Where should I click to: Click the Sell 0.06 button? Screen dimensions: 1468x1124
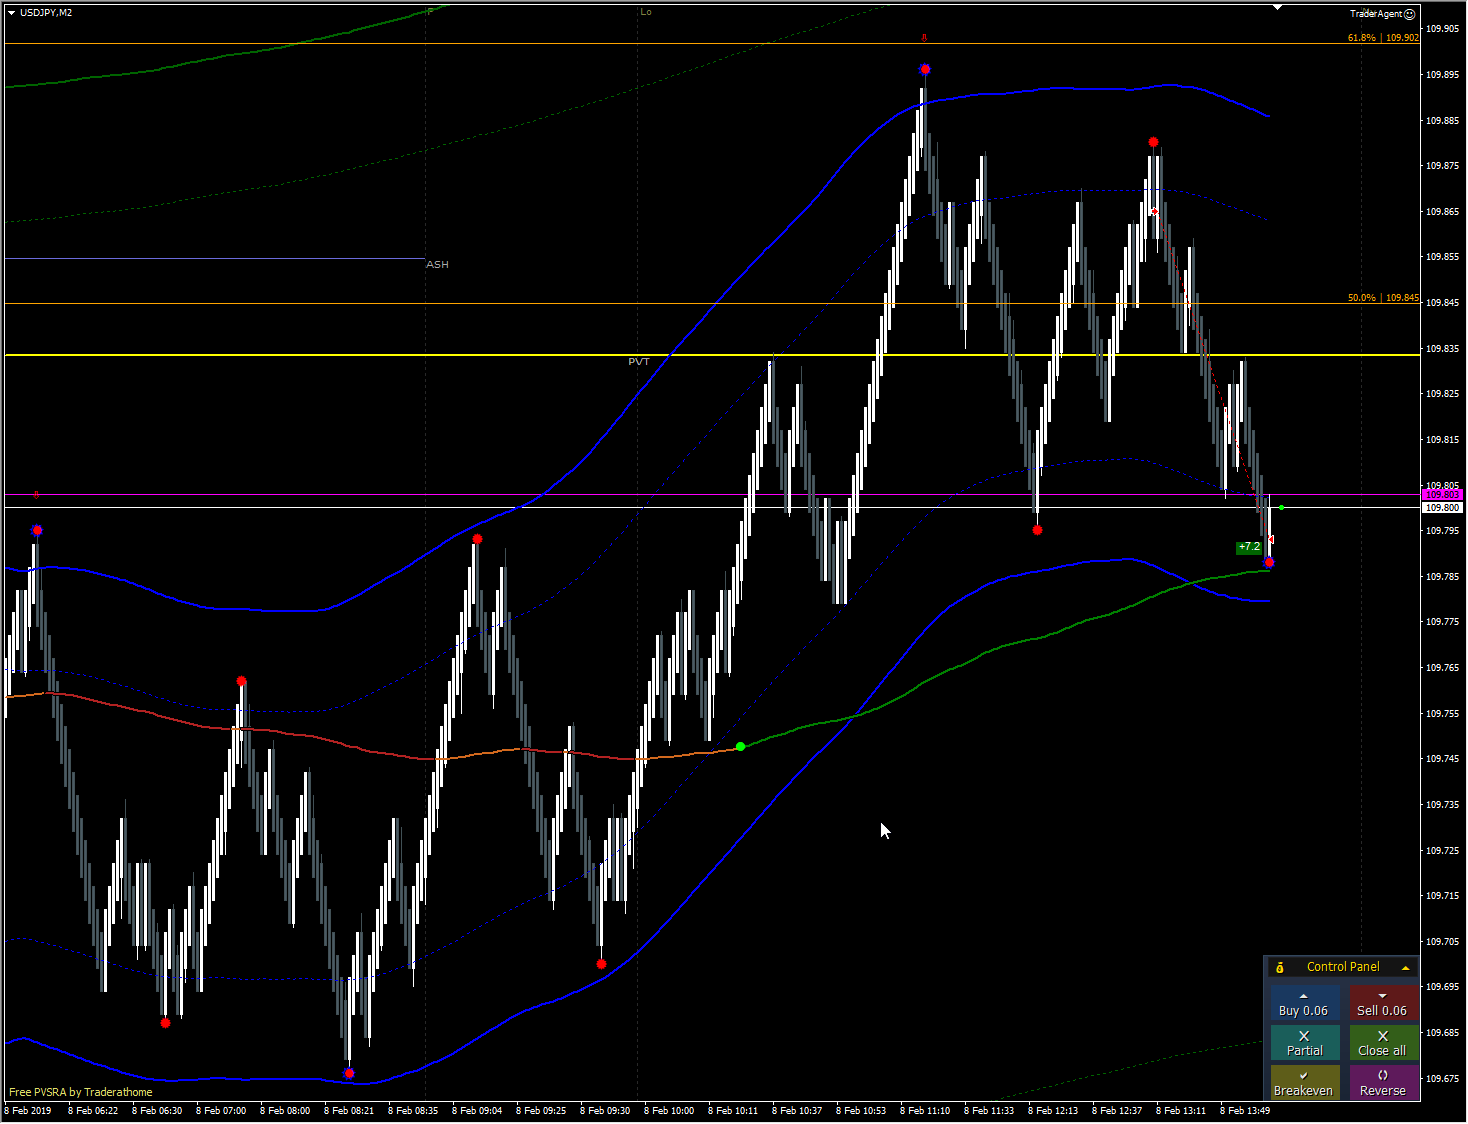(1383, 1003)
